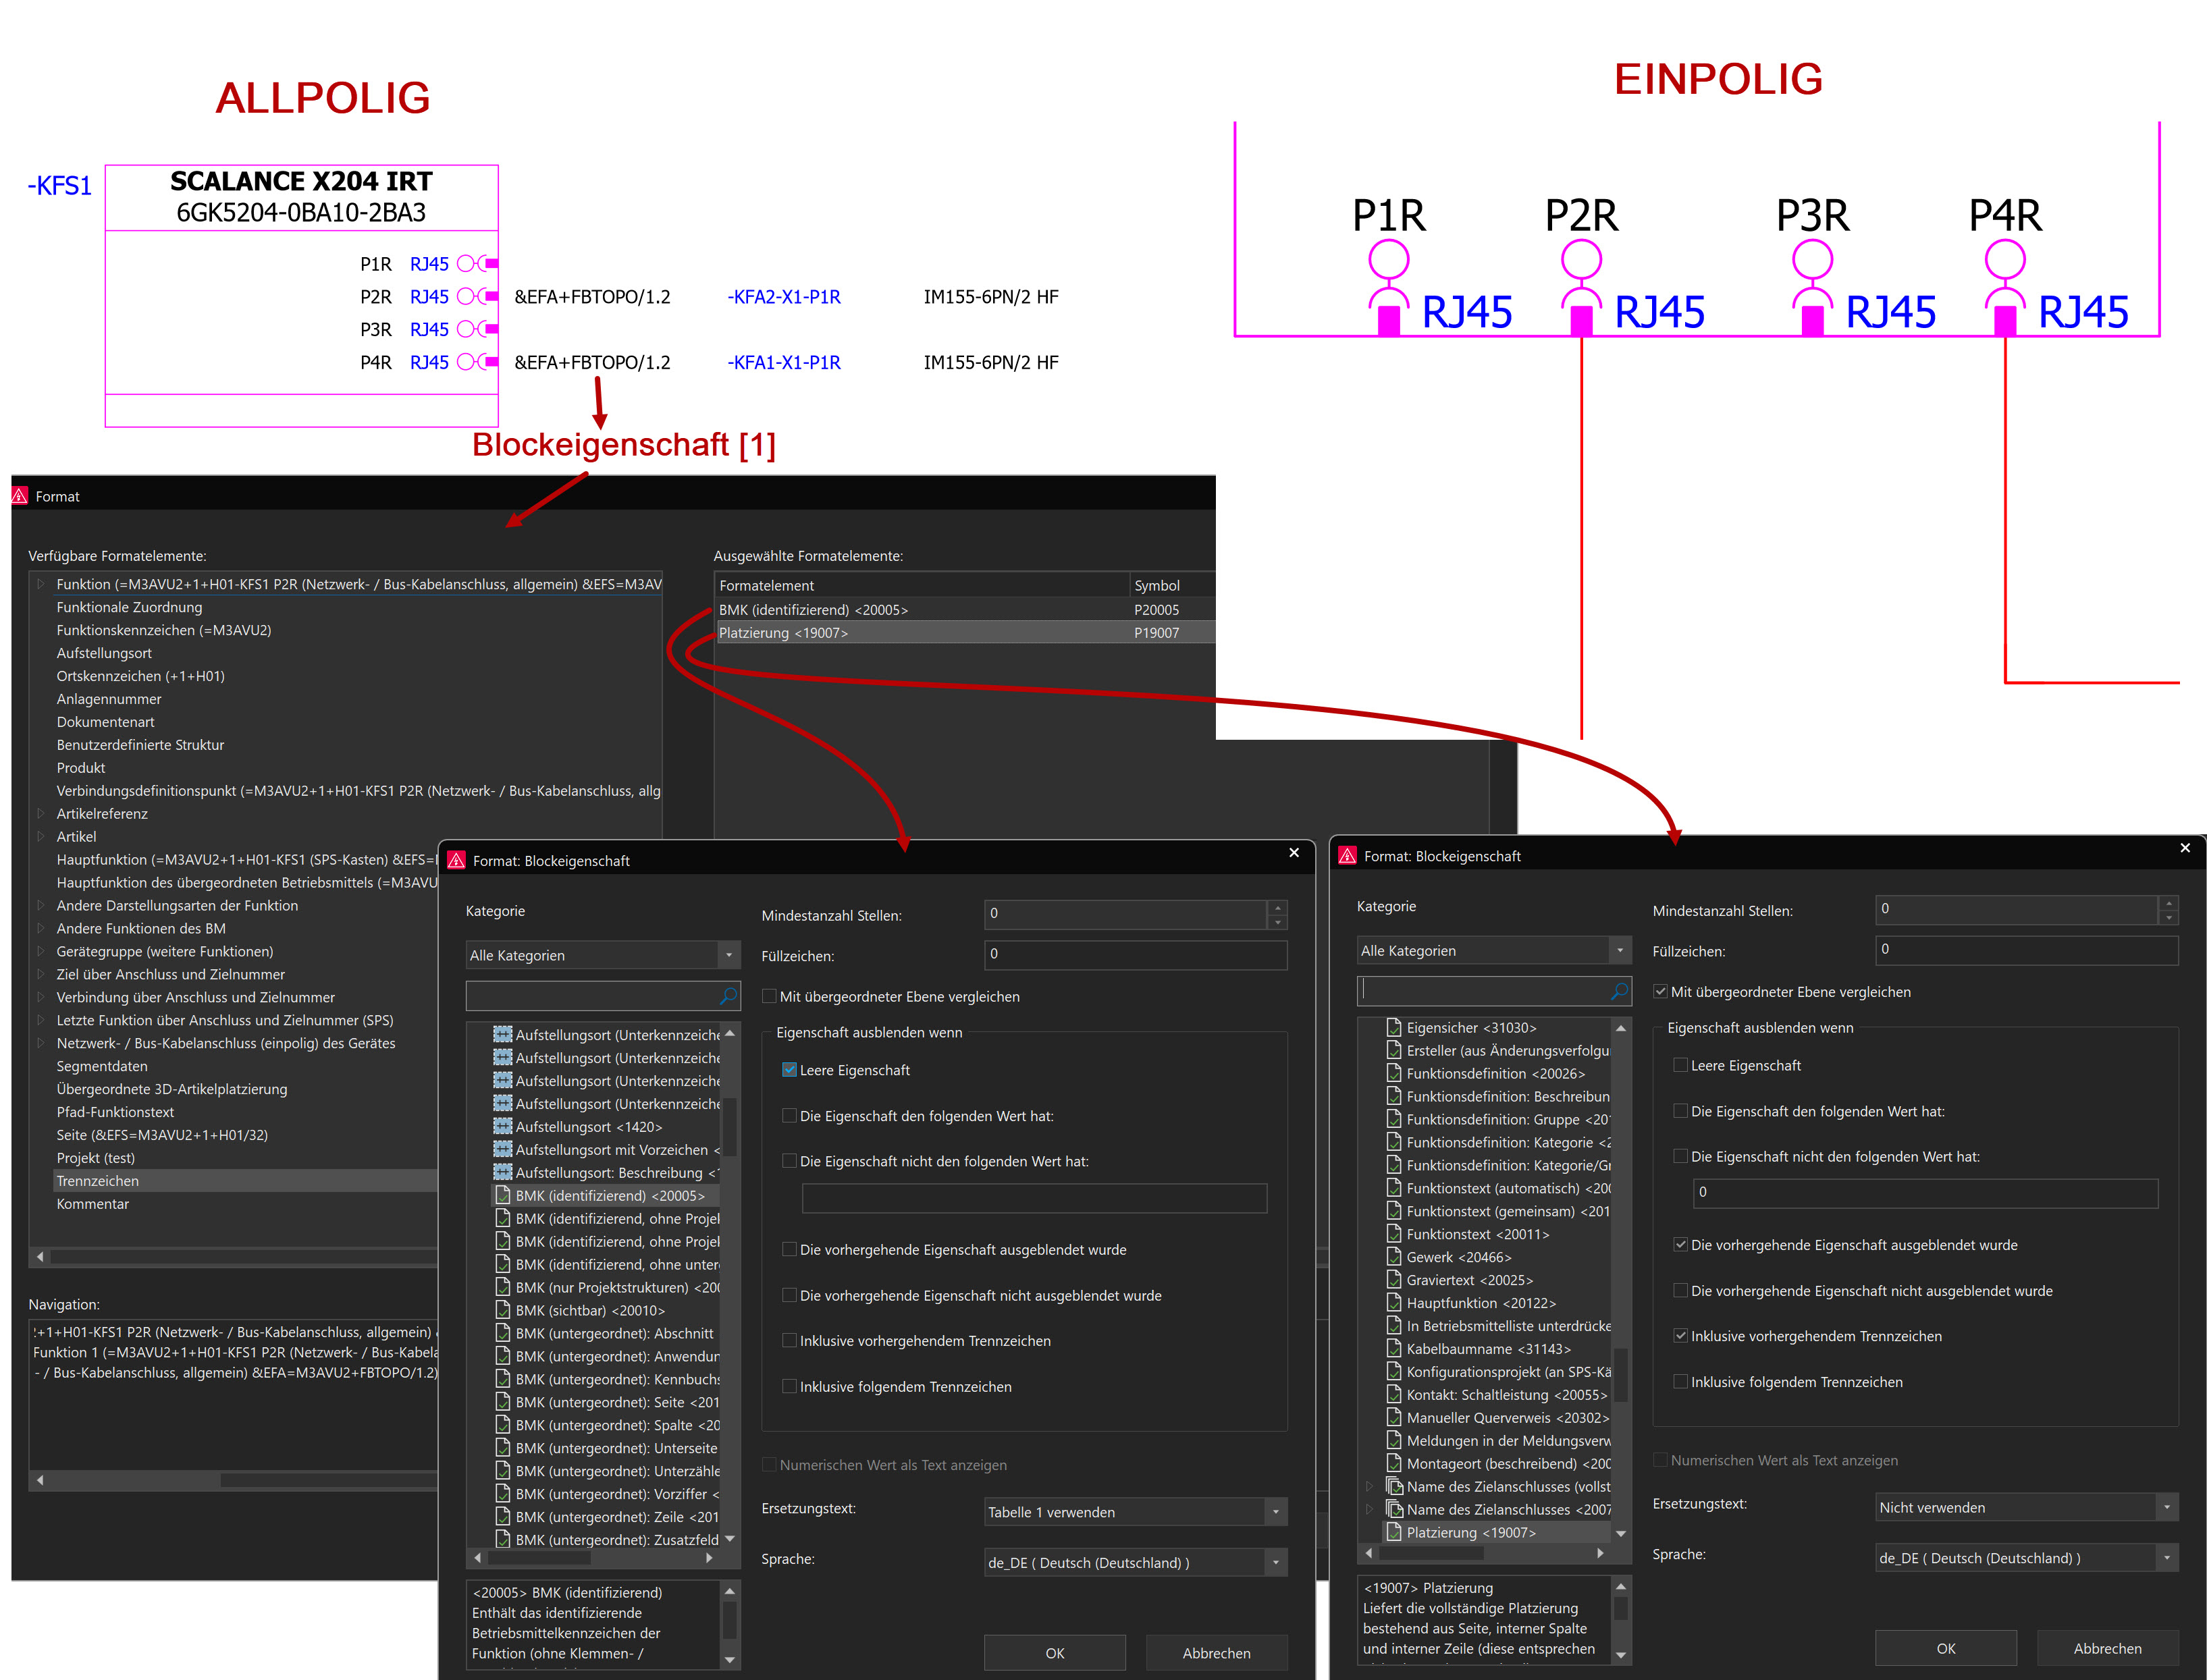This screenshot has width=2207, height=1680.
Task: Click property icon beside Eigensicher <31030>
Action: (x=1394, y=1027)
